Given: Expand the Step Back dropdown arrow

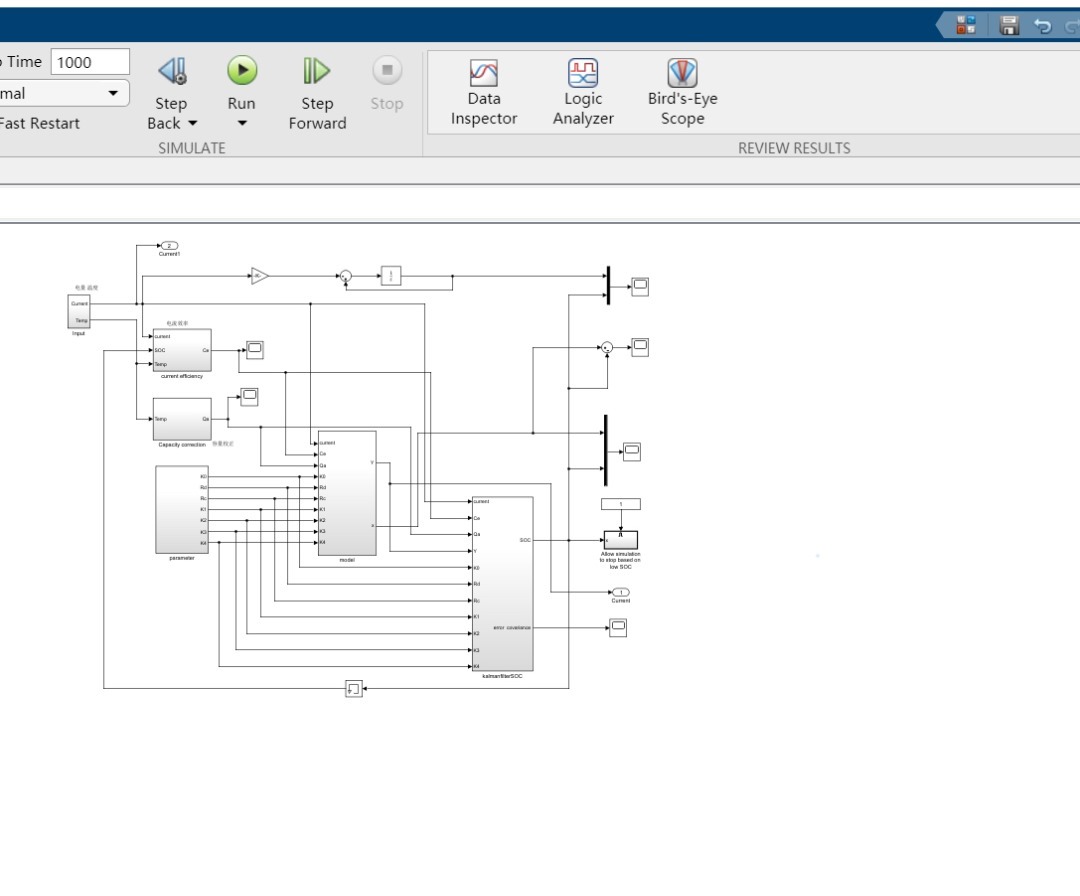Looking at the screenshot, I should [x=193, y=123].
